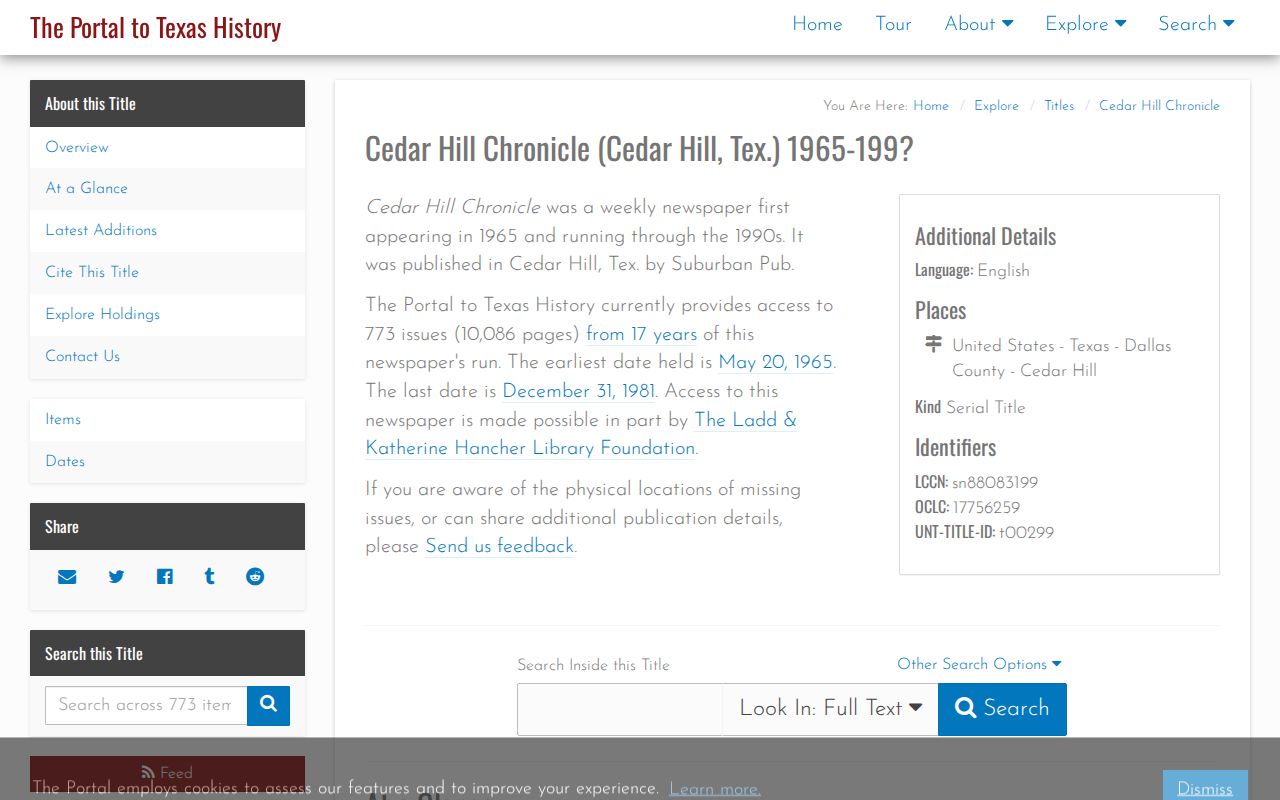Expand the Explore menu

click(x=1085, y=24)
